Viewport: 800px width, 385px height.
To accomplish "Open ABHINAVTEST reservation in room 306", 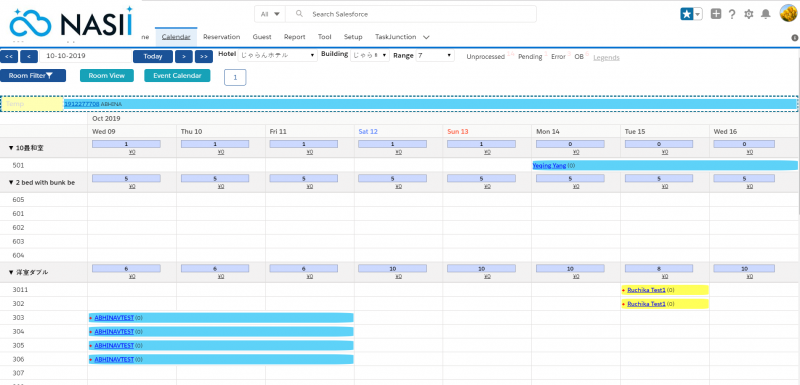I will pos(114,360).
